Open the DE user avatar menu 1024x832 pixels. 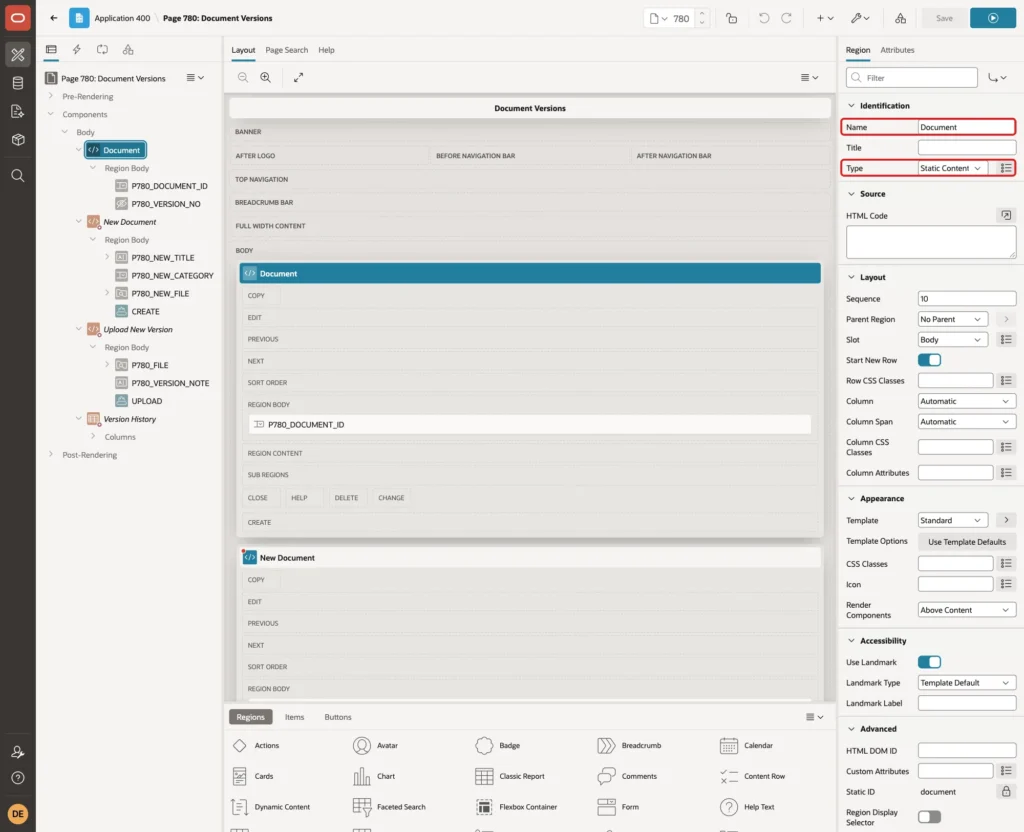18,814
